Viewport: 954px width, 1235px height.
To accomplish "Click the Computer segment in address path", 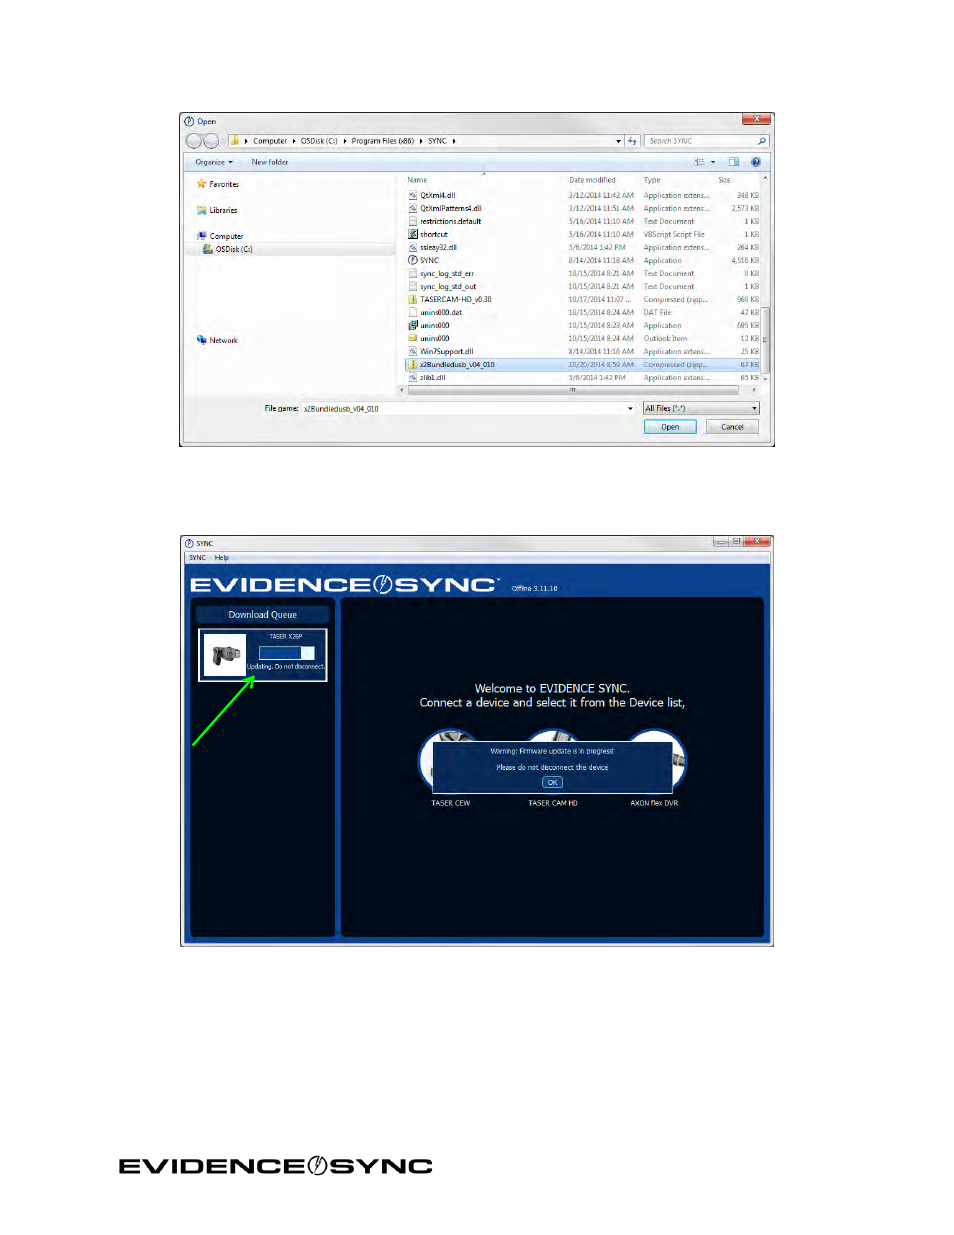I will coord(270,141).
